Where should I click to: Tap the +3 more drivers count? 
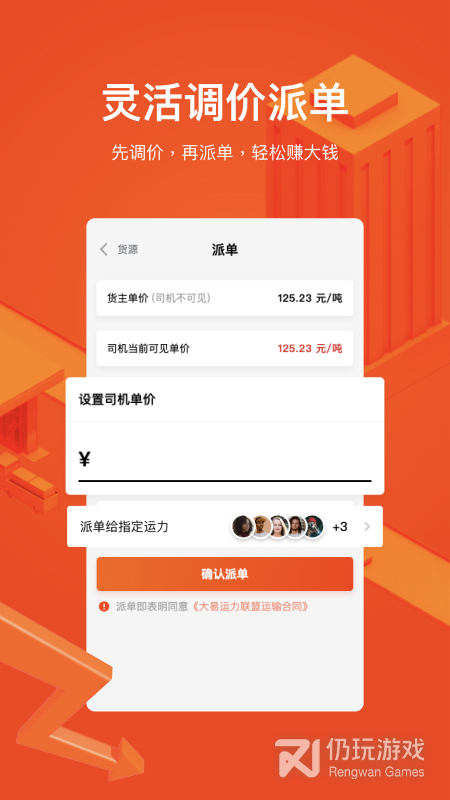coord(340,527)
